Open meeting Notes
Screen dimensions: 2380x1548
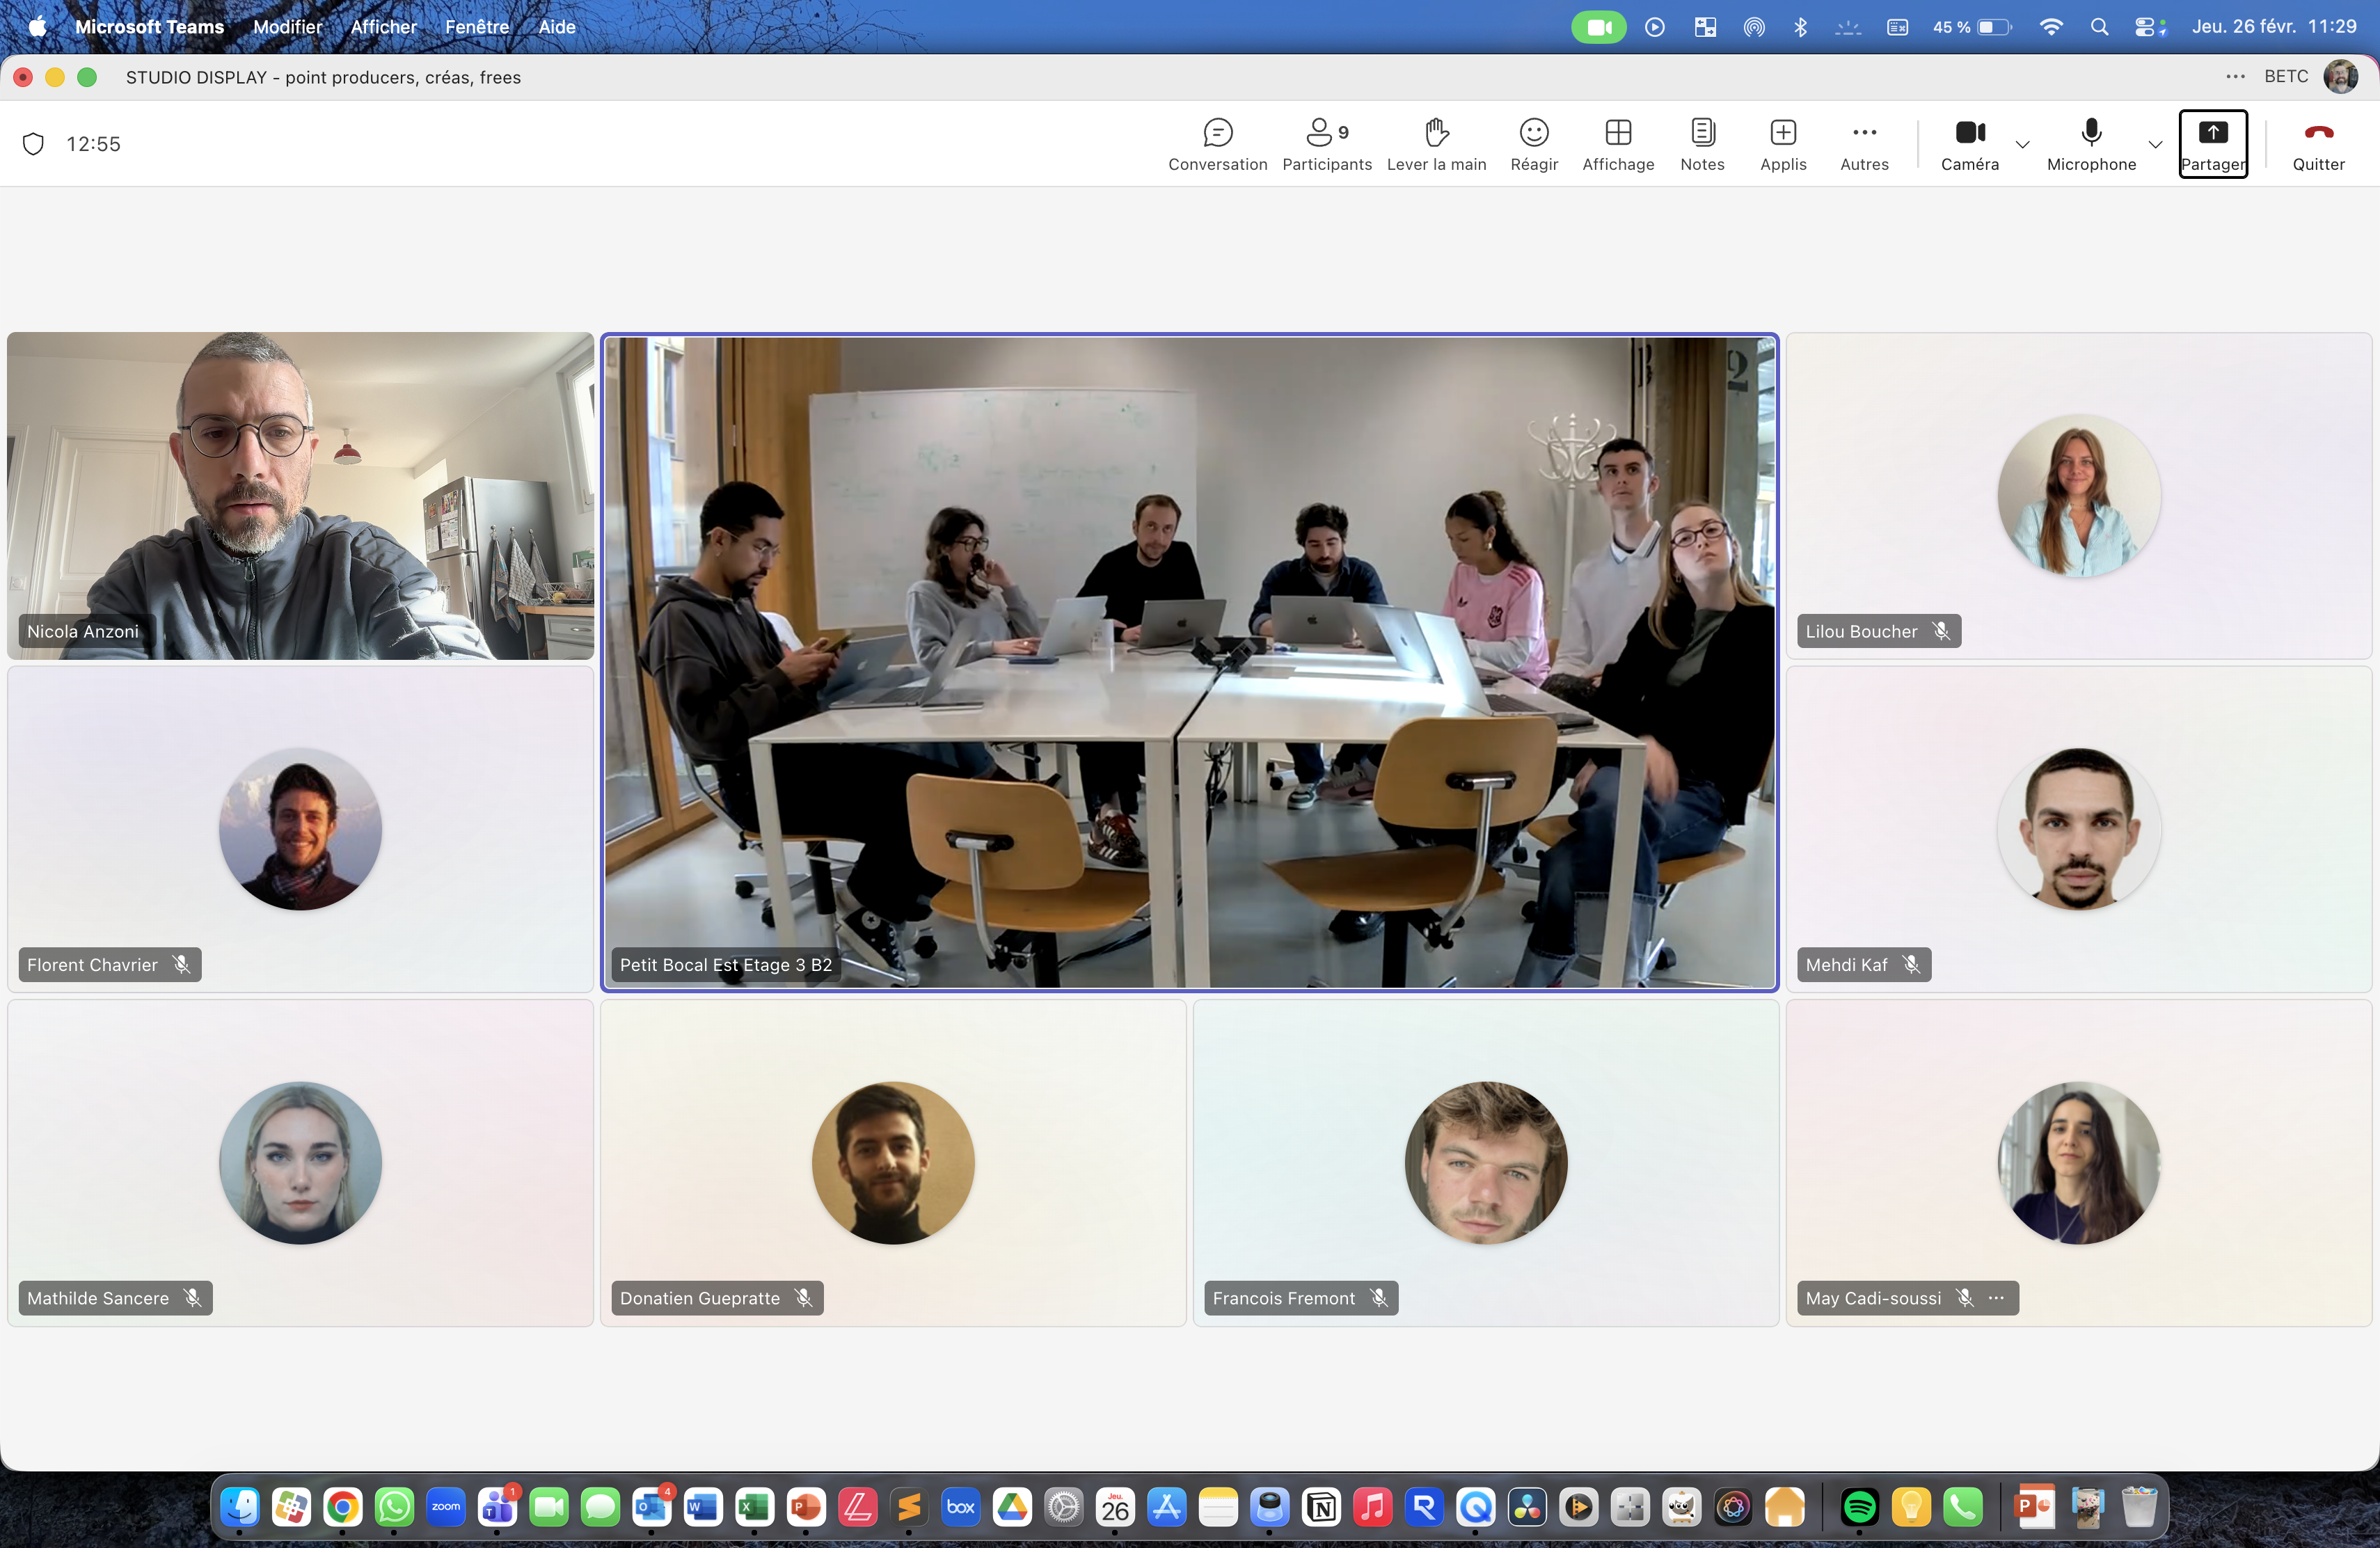point(1702,144)
